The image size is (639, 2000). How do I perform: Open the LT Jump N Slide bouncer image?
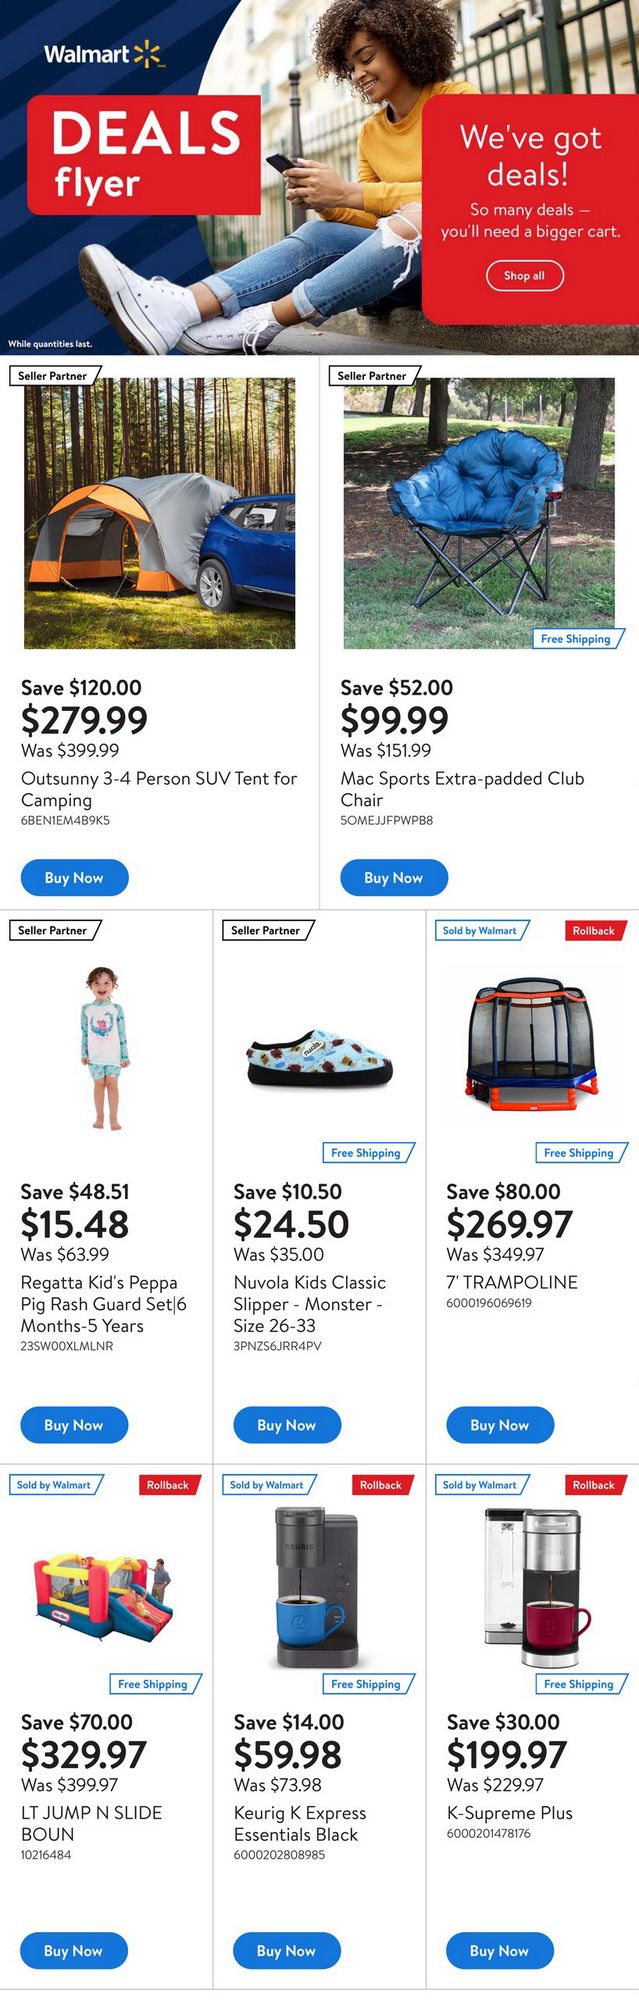[105, 1592]
